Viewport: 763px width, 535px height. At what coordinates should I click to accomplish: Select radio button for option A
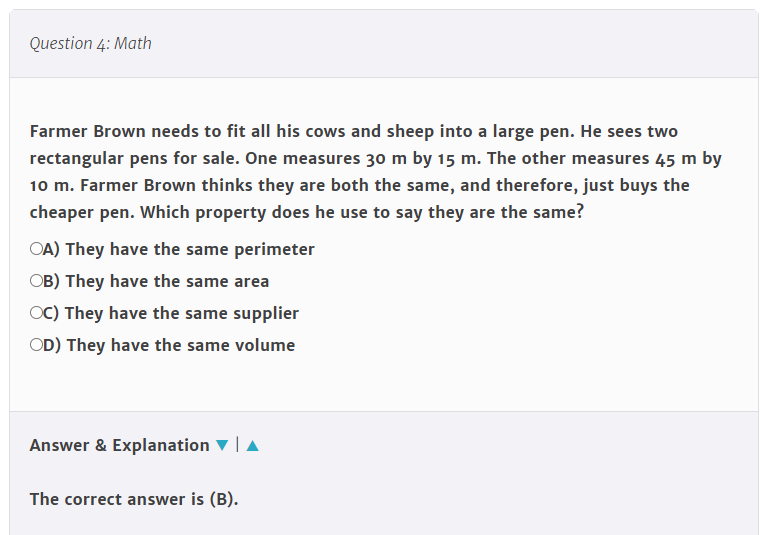coord(36,249)
